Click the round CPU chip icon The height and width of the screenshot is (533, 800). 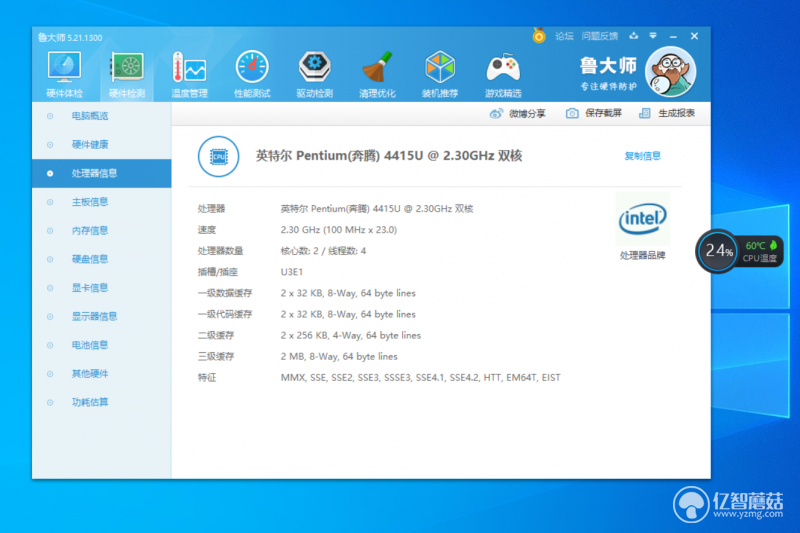click(218, 157)
